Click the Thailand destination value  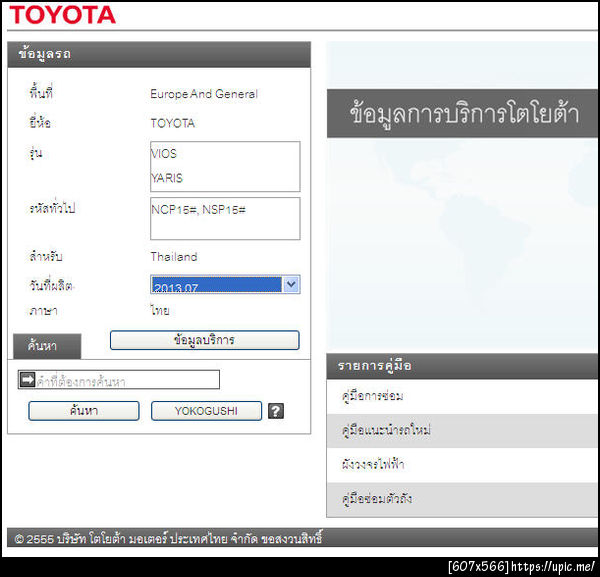[174, 257]
